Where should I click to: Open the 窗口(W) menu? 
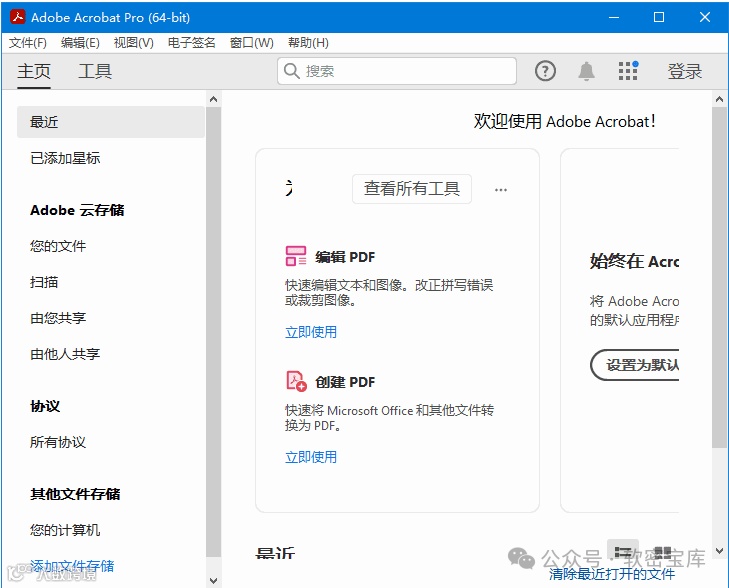tap(252, 43)
